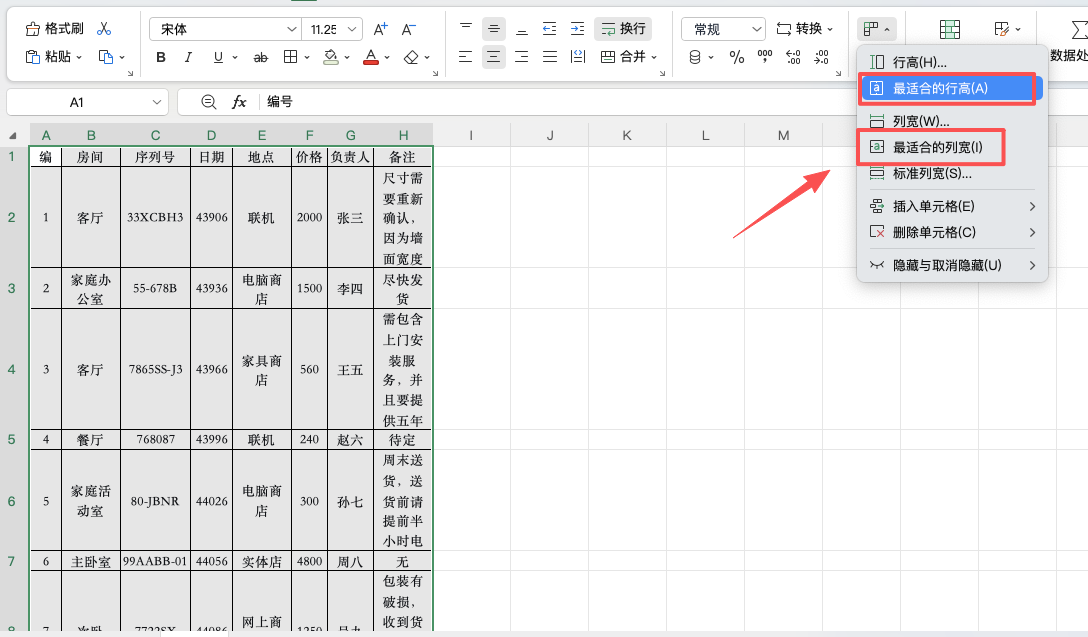Open the font color dropdown arrow
The image size is (1088, 637).
(x=387, y=58)
